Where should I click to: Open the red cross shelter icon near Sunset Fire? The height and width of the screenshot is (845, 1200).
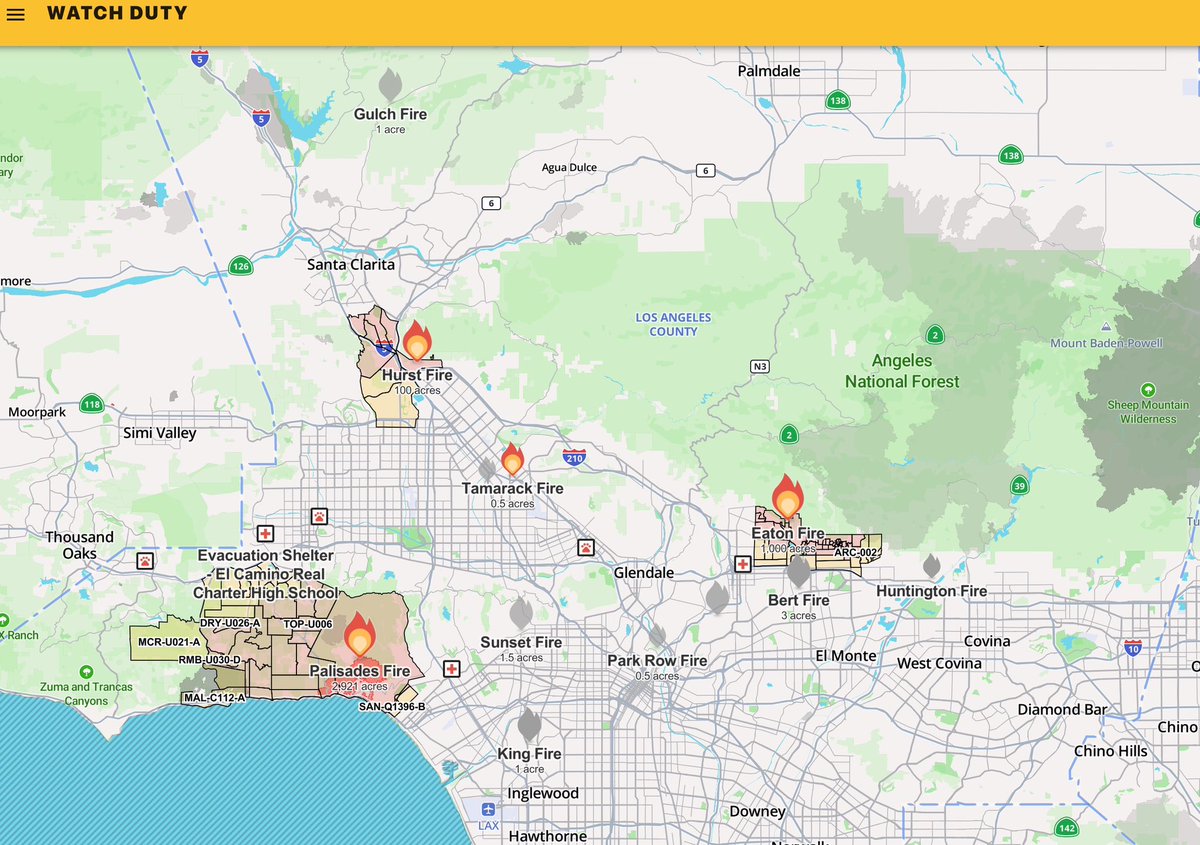[451, 668]
